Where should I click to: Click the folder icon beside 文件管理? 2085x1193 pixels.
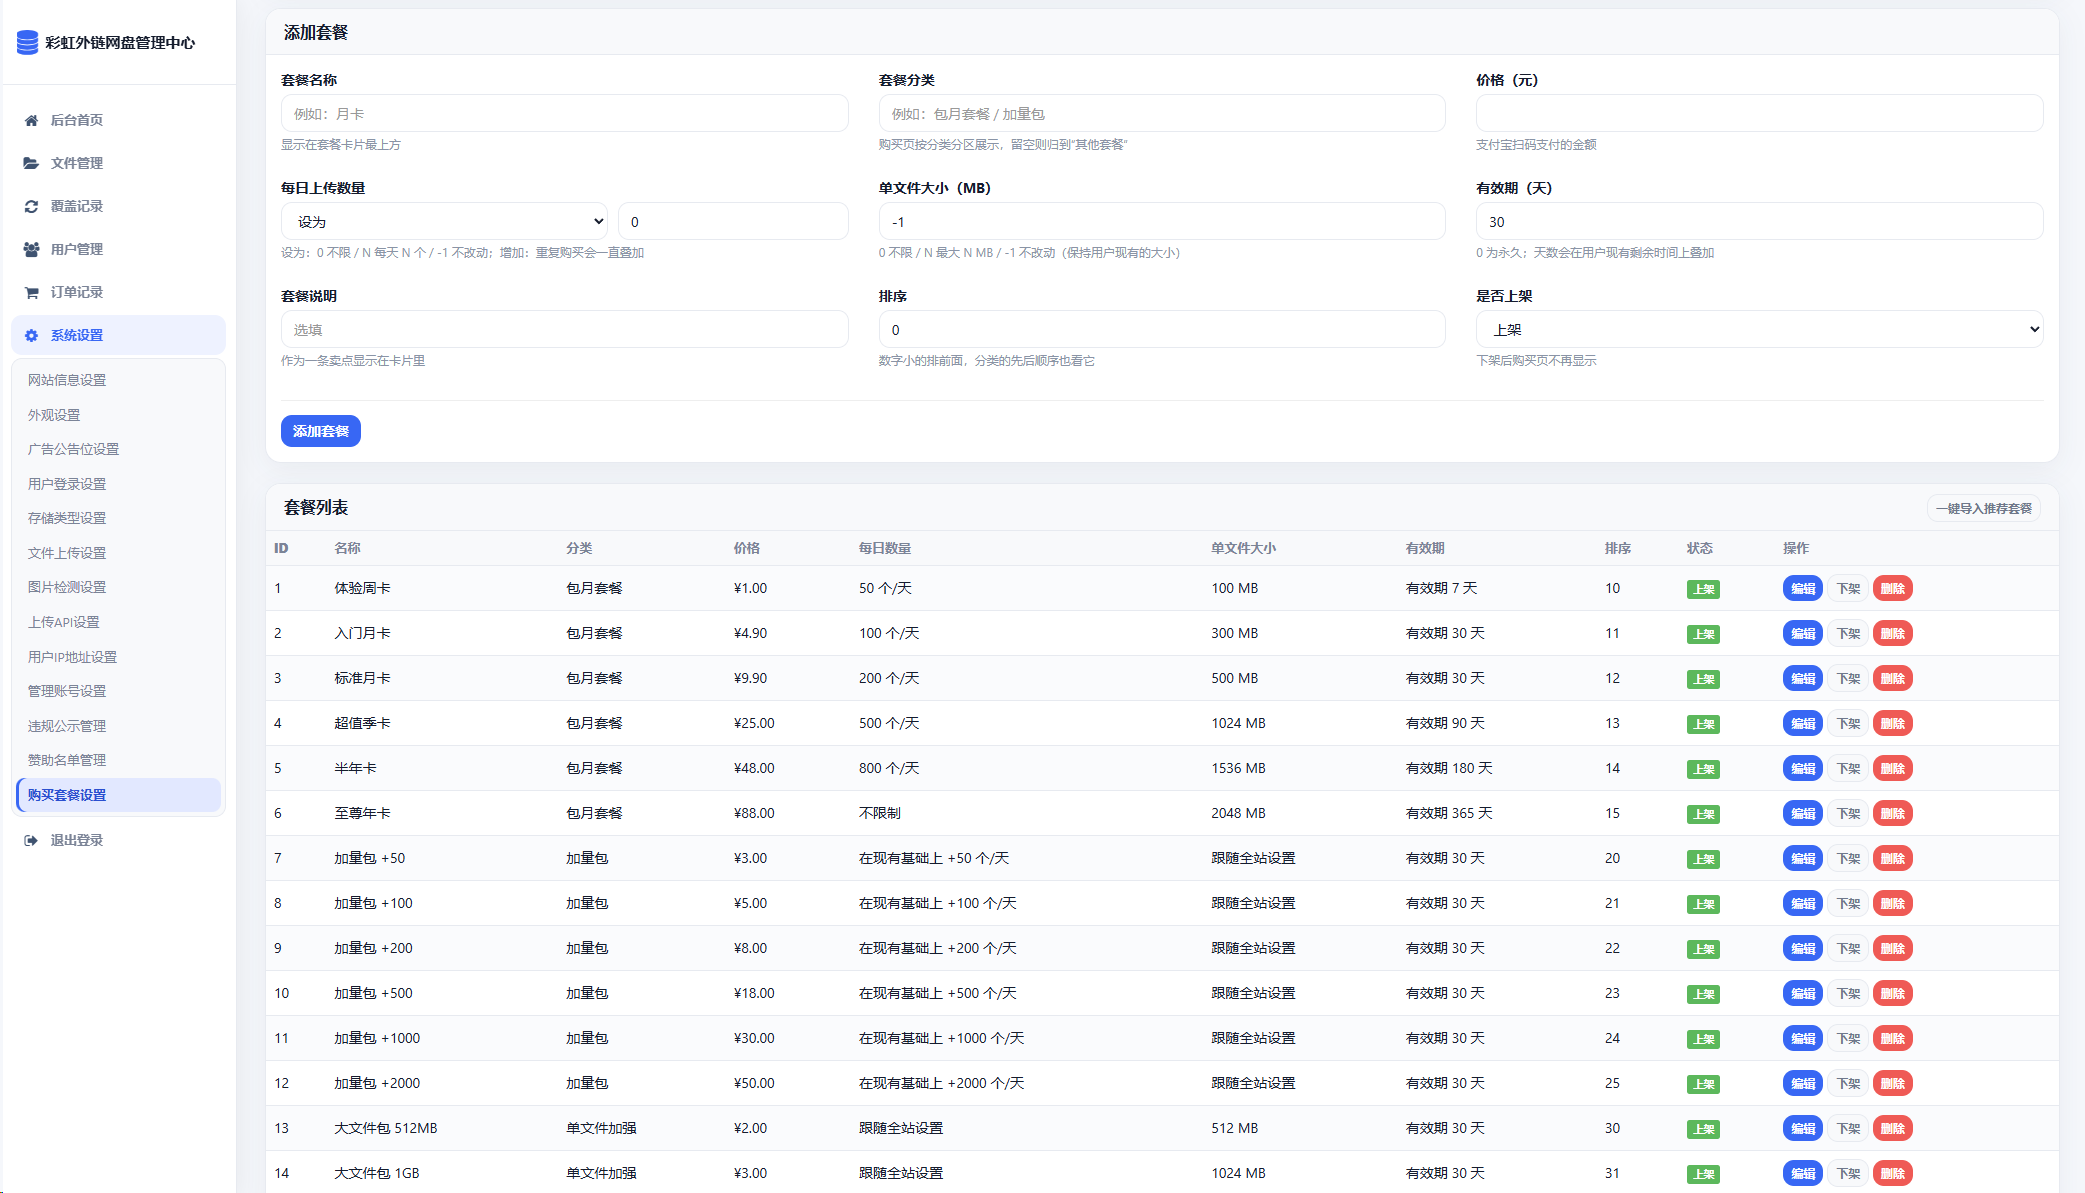(x=31, y=163)
